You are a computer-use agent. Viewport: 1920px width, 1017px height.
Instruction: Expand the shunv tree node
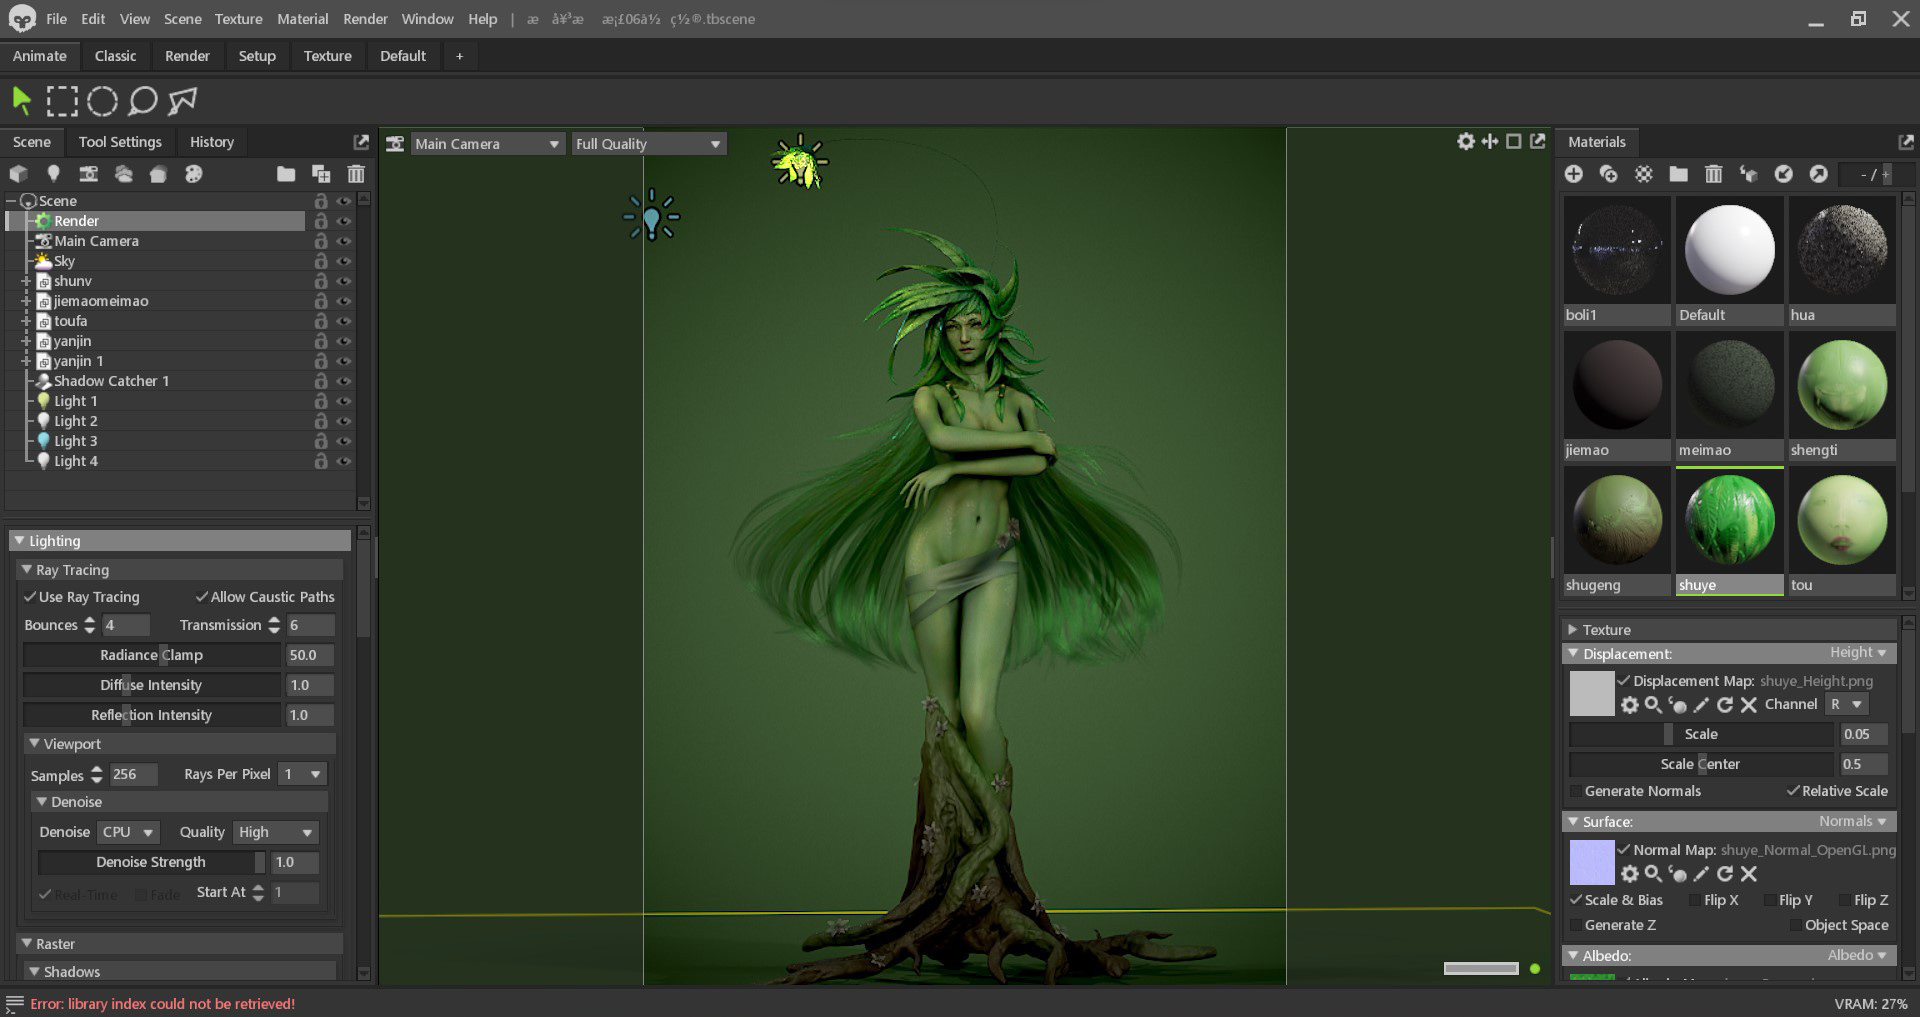tap(26, 281)
